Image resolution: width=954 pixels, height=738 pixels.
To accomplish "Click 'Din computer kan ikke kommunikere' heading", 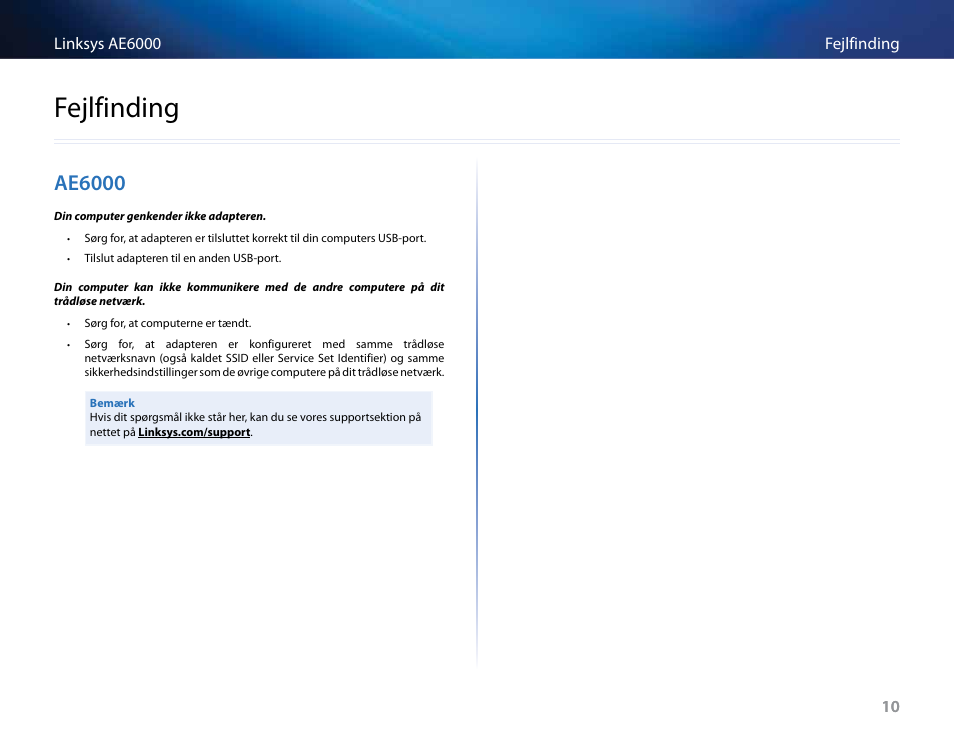I will click(x=249, y=294).
